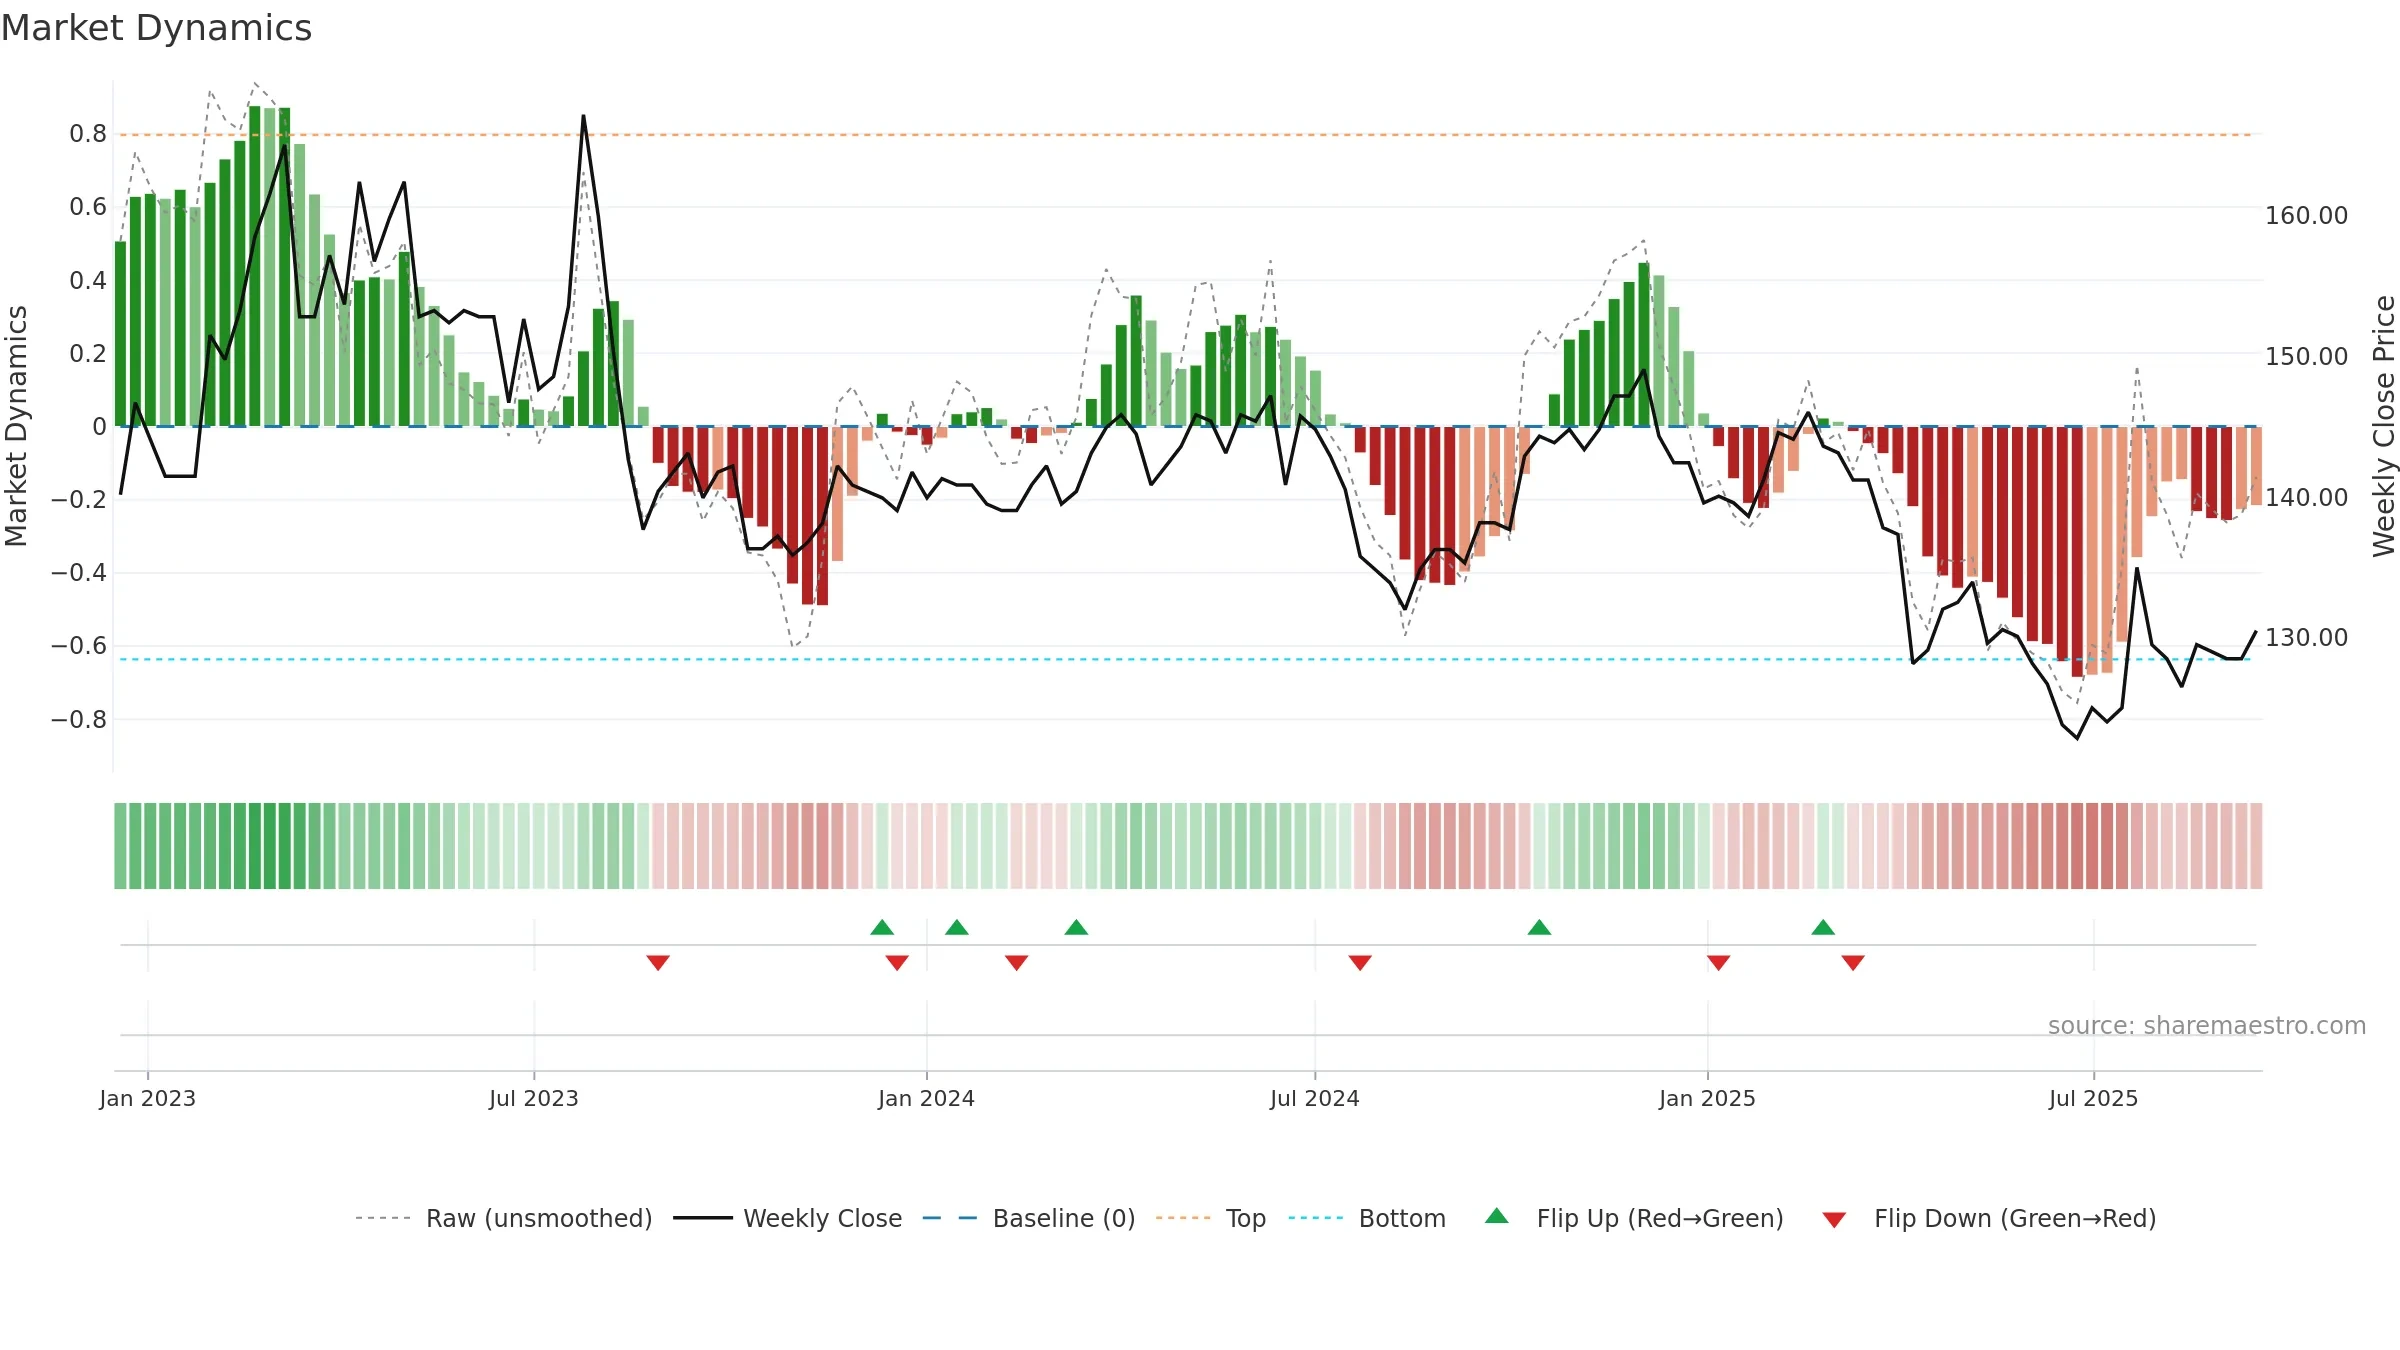Click the cyan dashed Bottom line sample in the legend
This screenshot has height=1350, width=2400.
(1316, 1218)
